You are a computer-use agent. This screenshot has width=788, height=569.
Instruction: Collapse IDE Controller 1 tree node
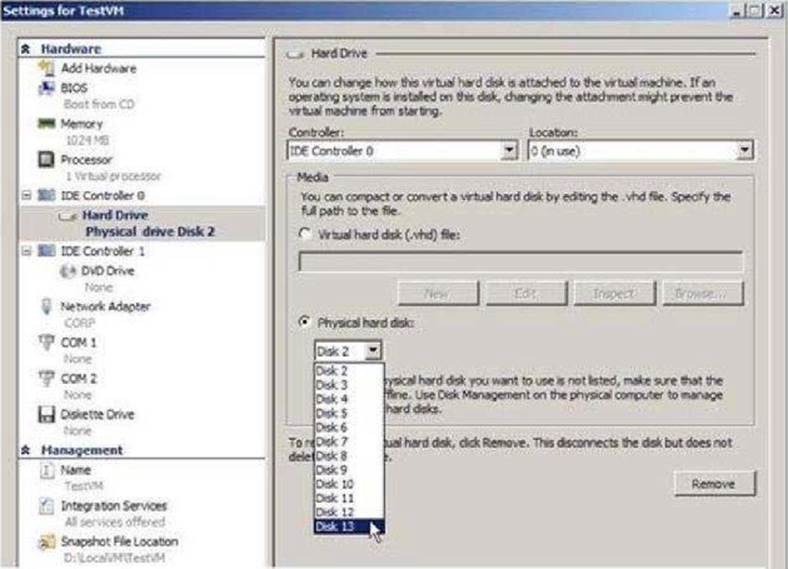point(27,251)
